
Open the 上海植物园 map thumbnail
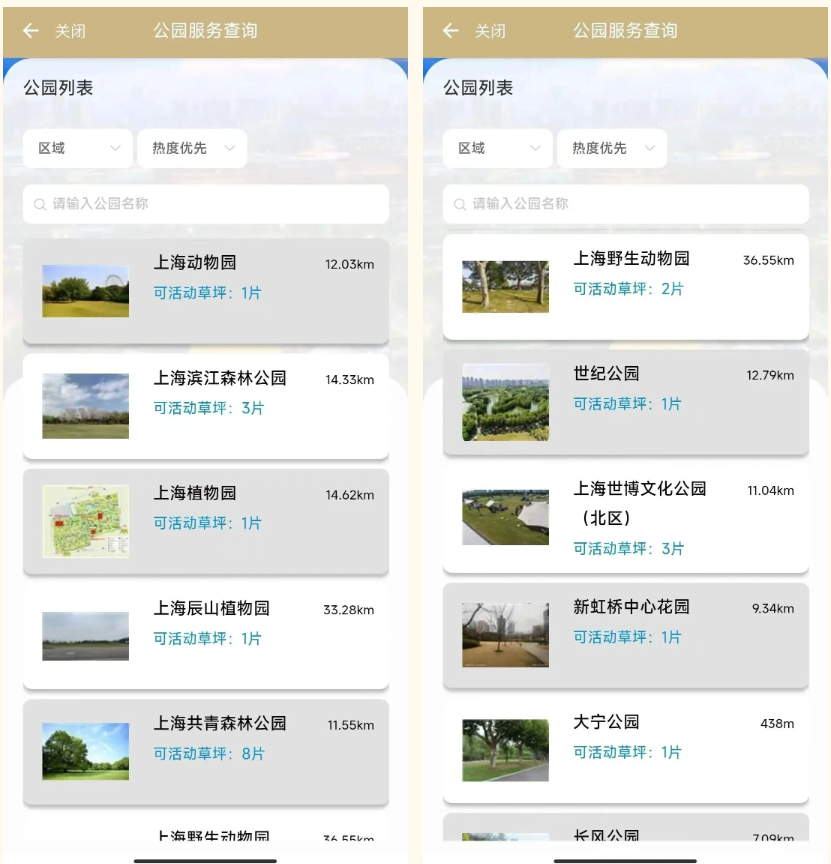click(85, 521)
